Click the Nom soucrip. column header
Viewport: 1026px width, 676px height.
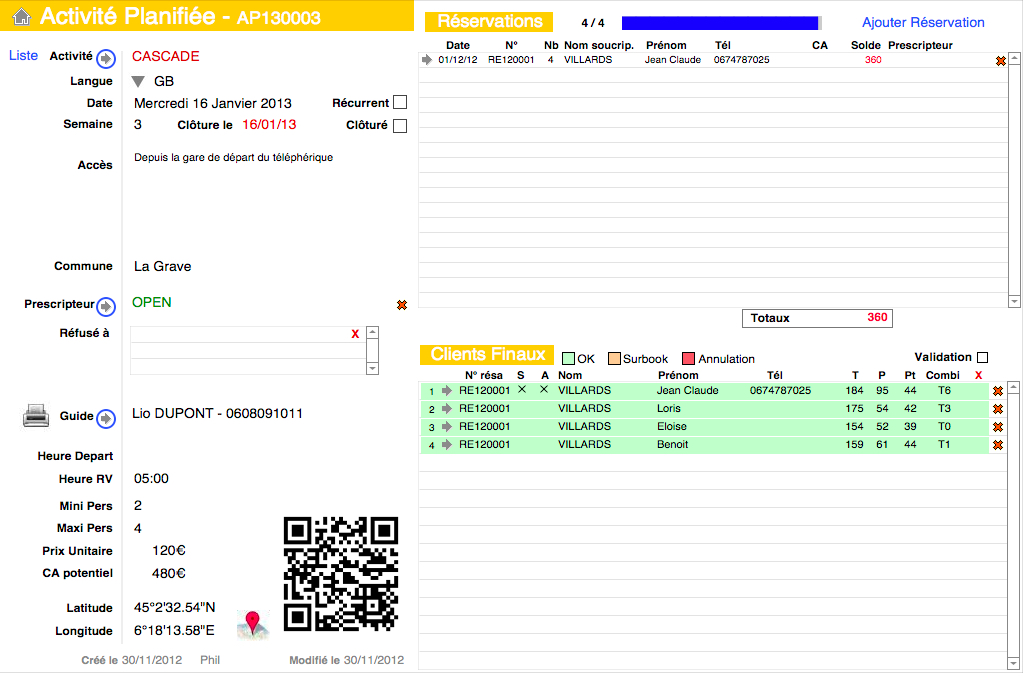599,45
